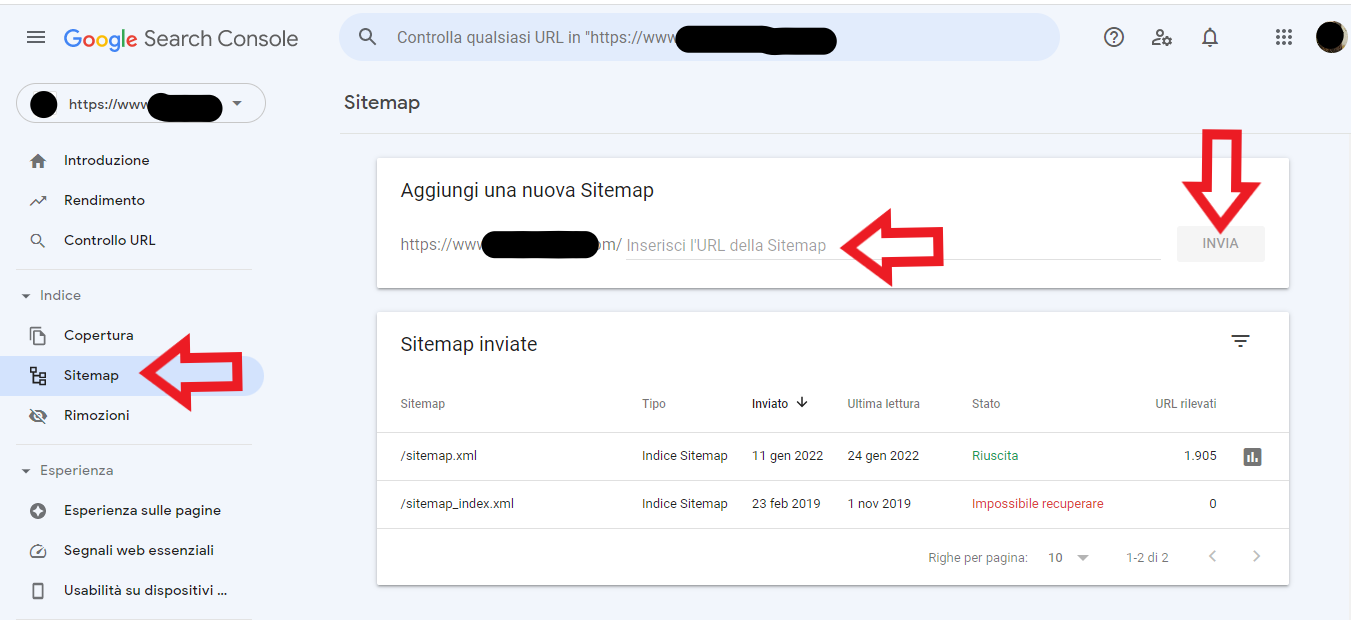Collapse the Indice section
The height and width of the screenshot is (620, 1351).
click(26, 296)
